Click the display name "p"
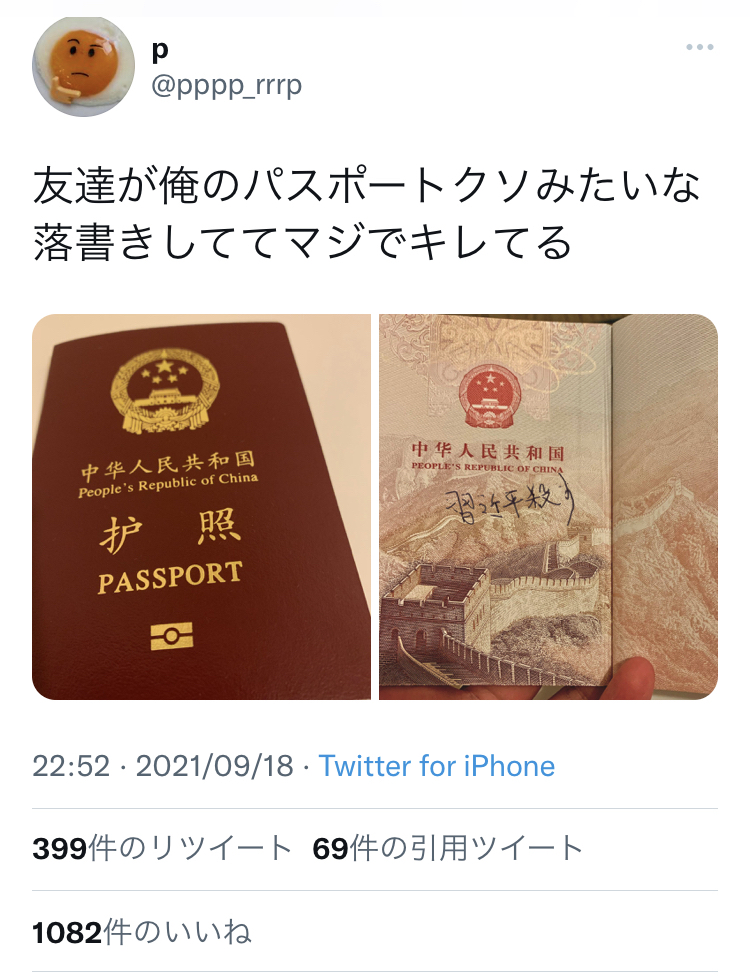 160,51
